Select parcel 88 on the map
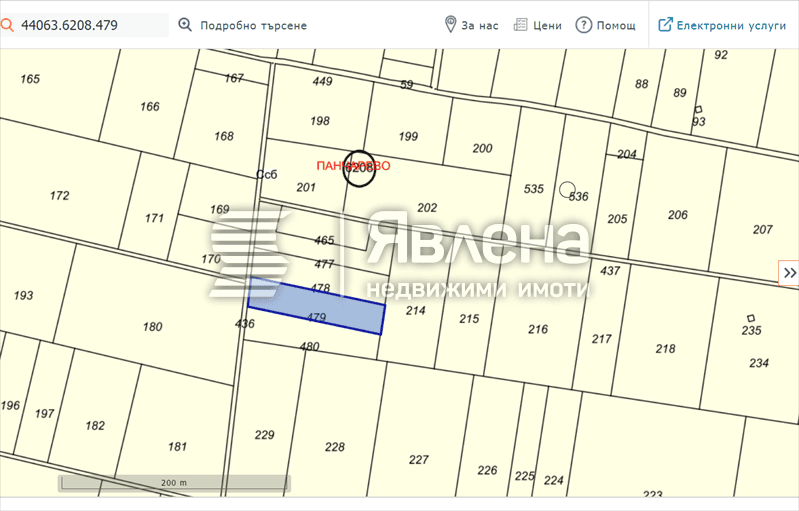Viewport: 799px width, 511px height. (x=642, y=84)
